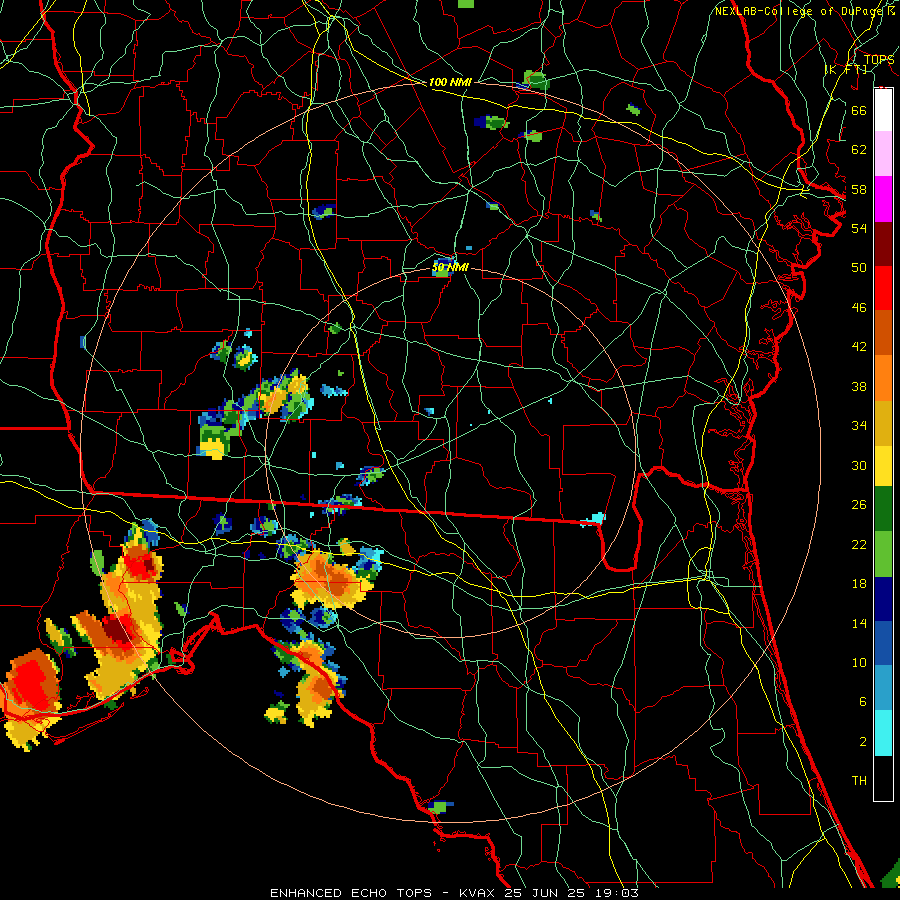Screen dimensions: 900x900
Task: Click the "25 JUN 25" date in caption
Action: pyautogui.click(x=546, y=893)
